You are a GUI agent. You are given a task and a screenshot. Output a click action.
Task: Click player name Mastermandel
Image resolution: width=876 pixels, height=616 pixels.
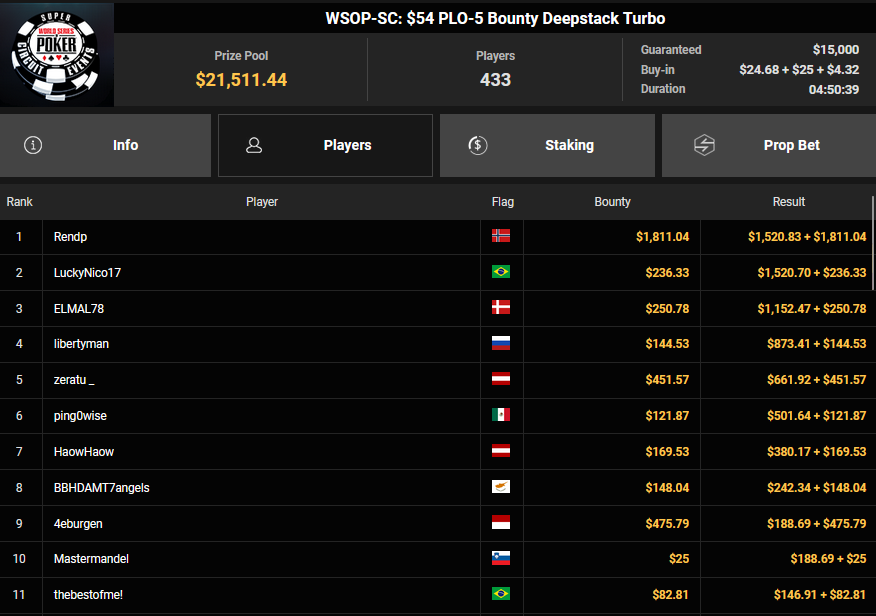[x=91, y=559]
